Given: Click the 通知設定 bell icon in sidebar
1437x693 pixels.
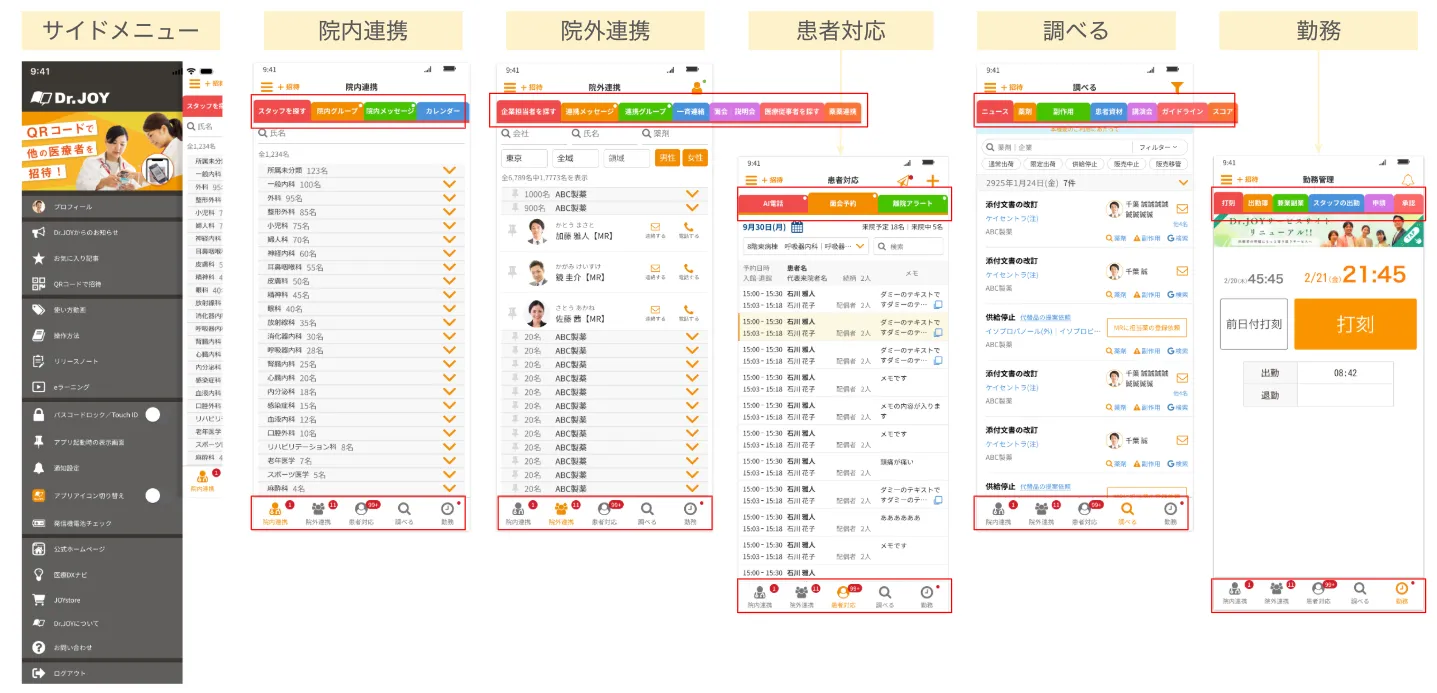Looking at the screenshot, I should click(39, 467).
